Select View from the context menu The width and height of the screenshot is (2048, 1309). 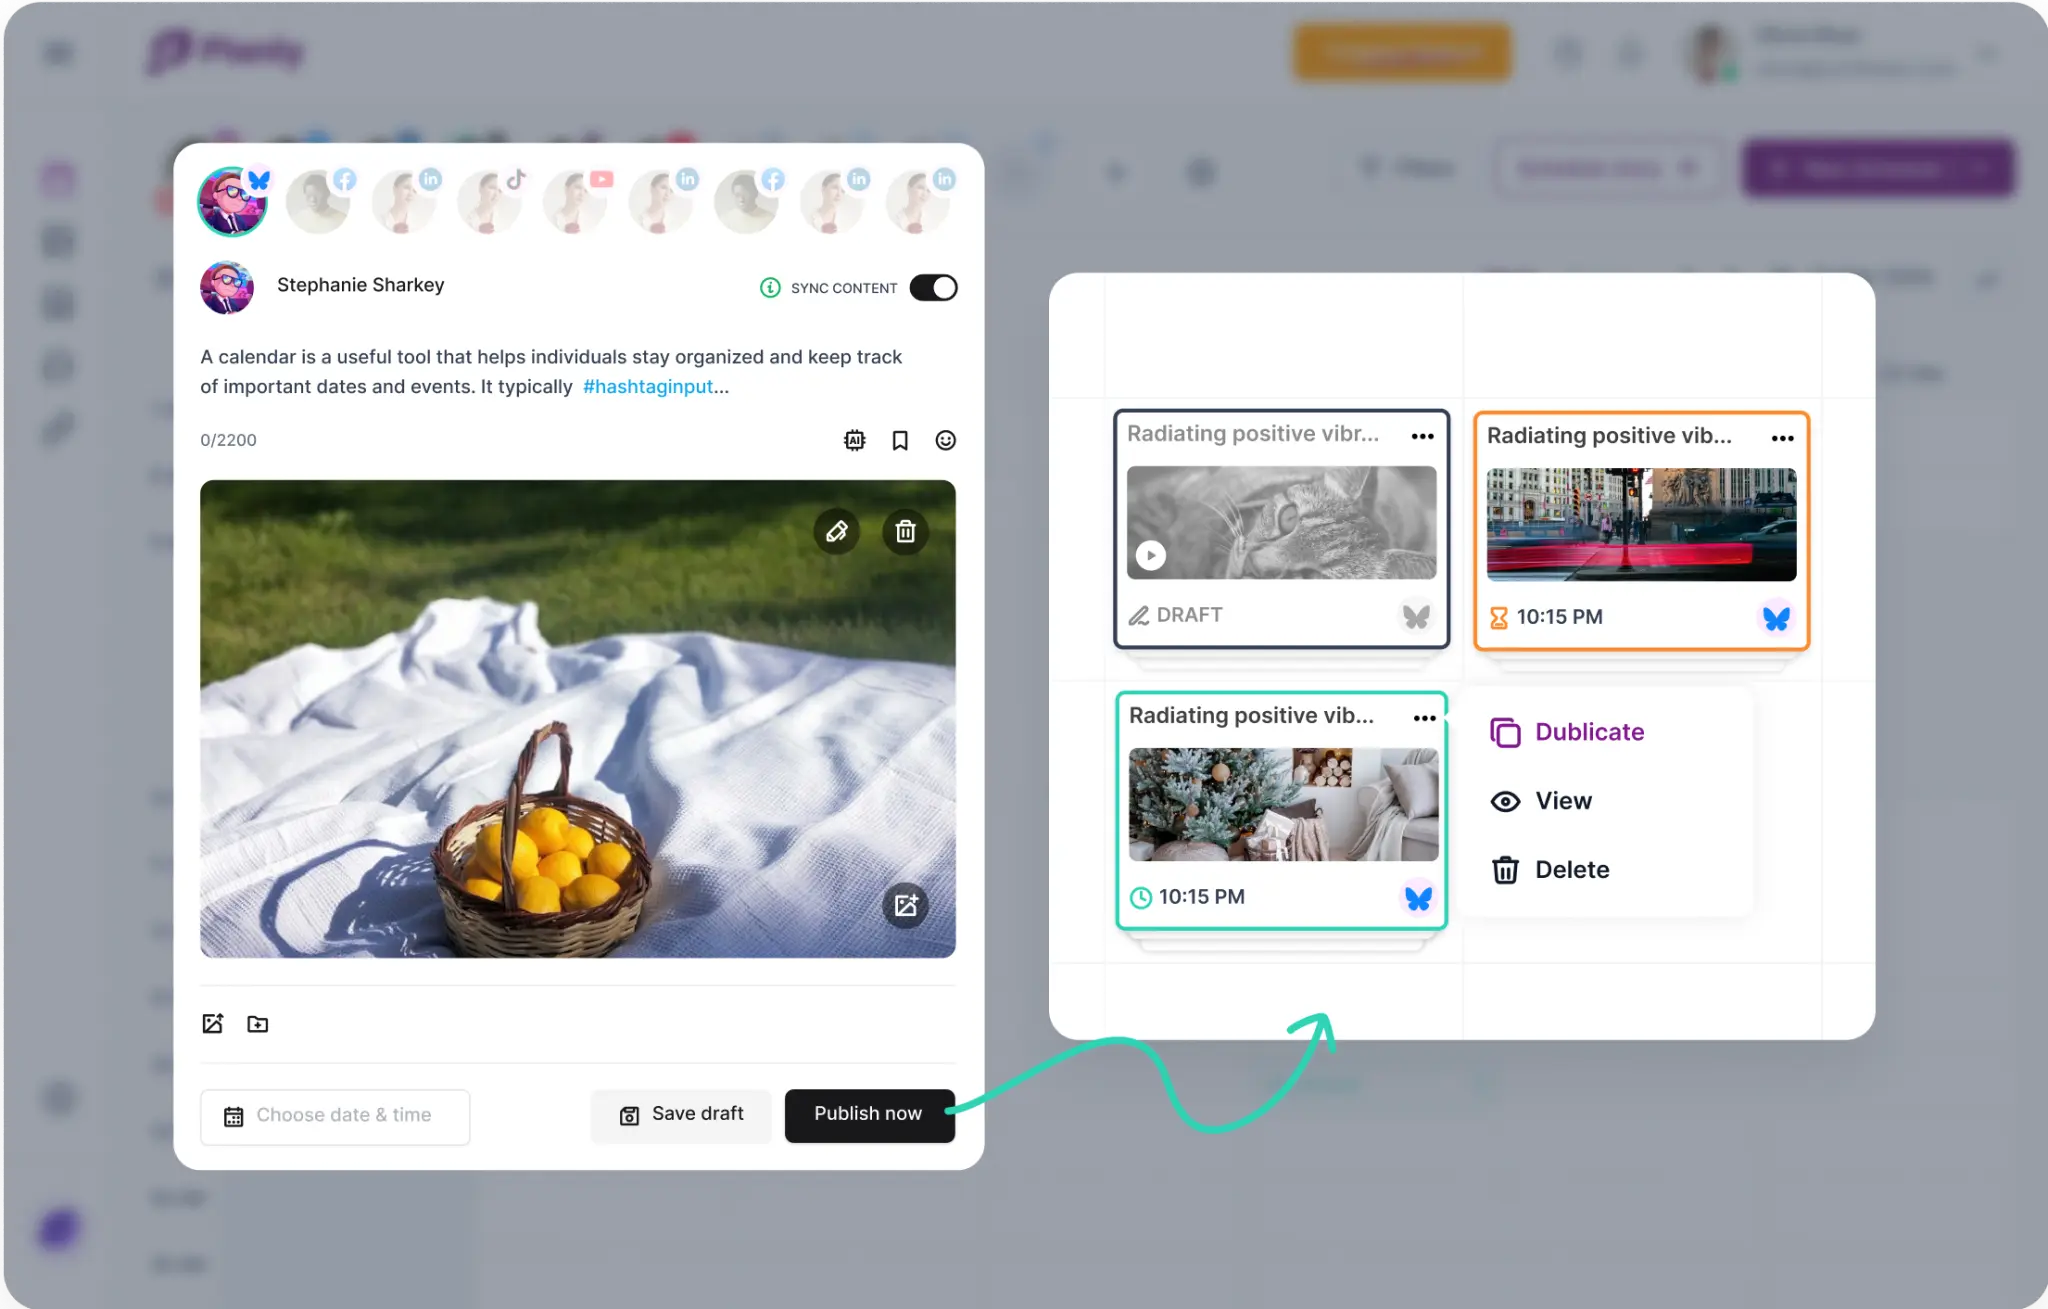(1563, 800)
